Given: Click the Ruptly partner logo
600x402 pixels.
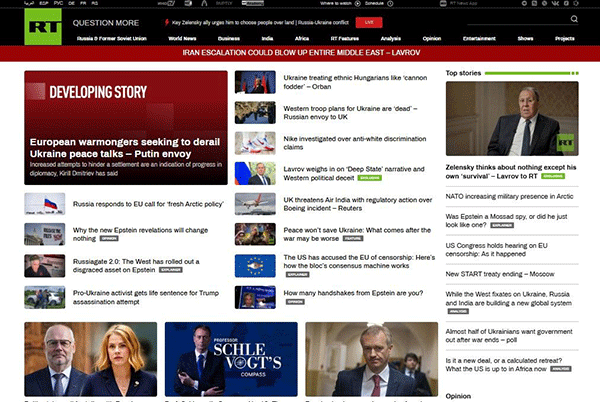Looking at the screenshot, I should 224,4.
